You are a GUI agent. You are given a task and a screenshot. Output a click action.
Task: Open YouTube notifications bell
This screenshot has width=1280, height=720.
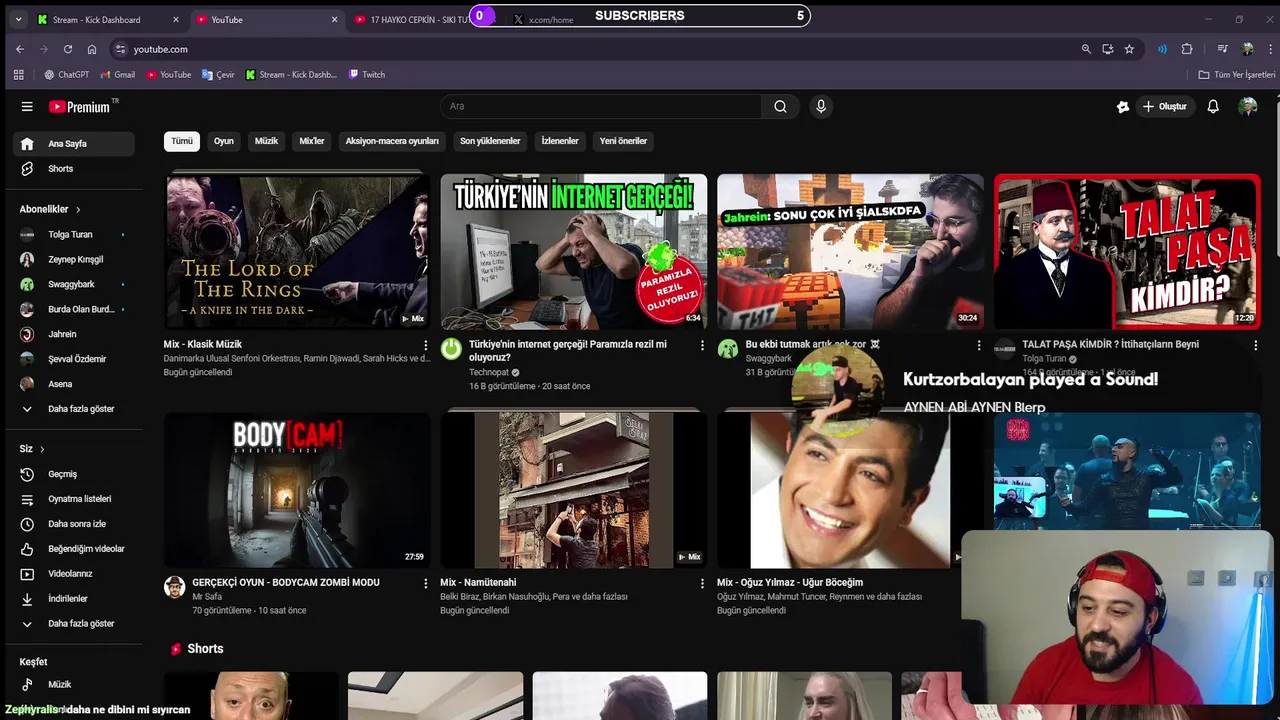point(1213,107)
